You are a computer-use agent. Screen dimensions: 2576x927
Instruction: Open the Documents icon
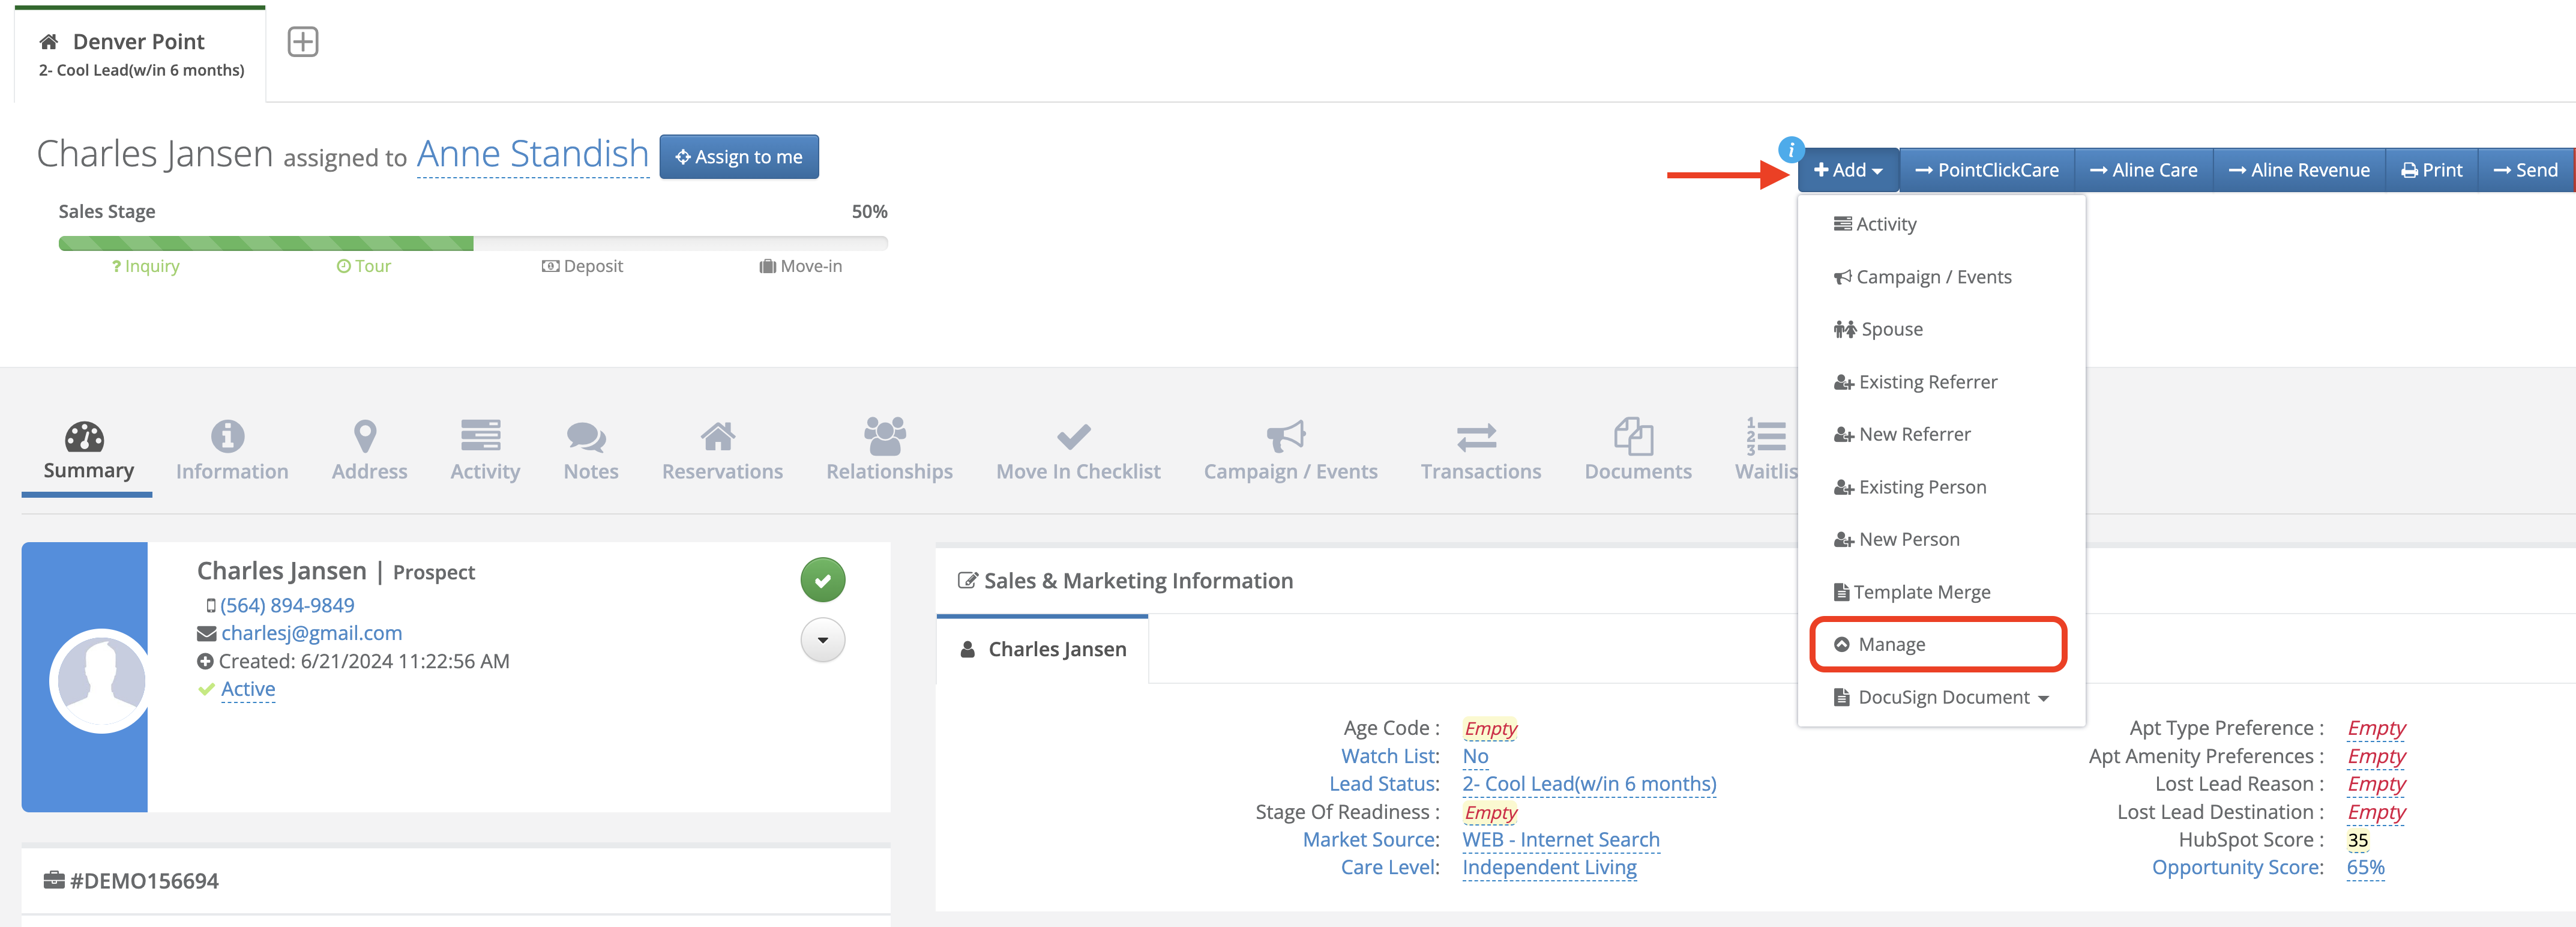pyautogui.click(x=1633, y=436)
